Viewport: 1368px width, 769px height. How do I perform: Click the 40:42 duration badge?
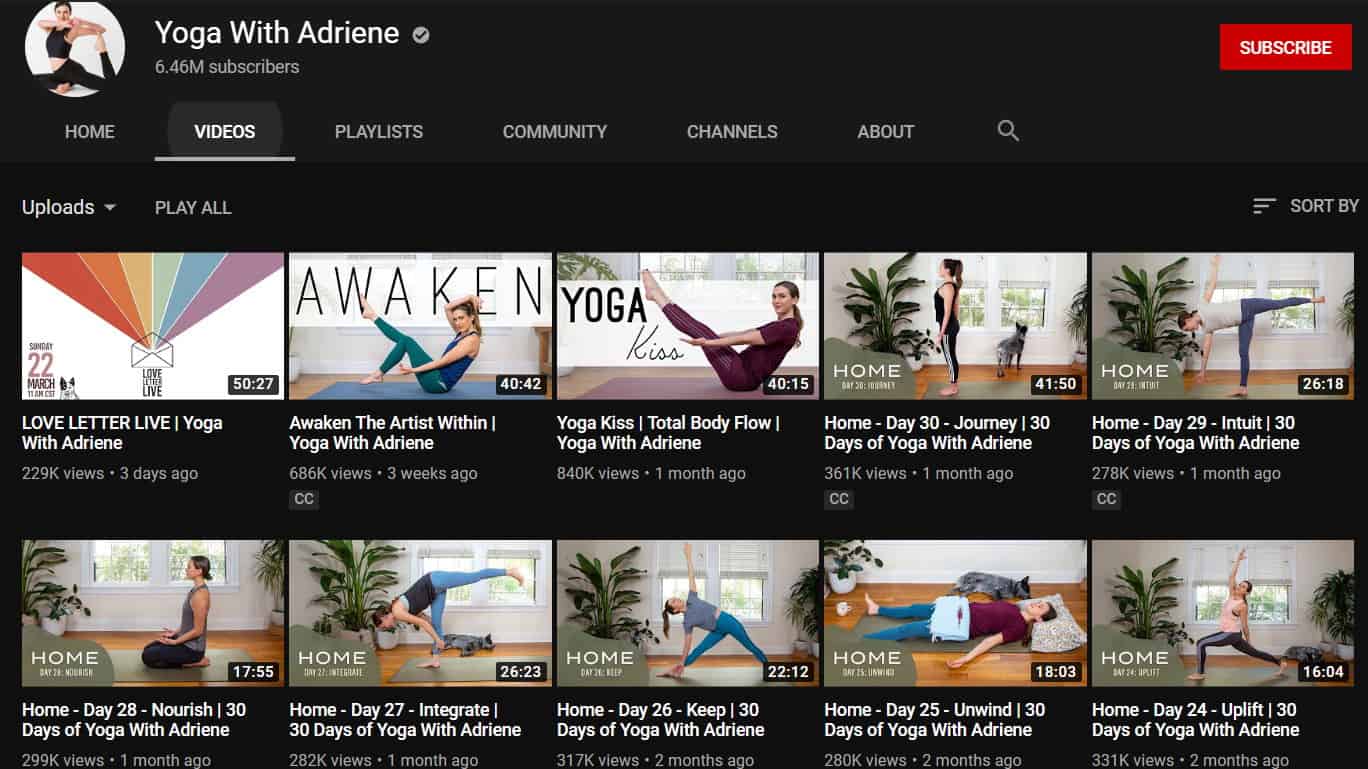pyautogui.click(x=521, y=384)
